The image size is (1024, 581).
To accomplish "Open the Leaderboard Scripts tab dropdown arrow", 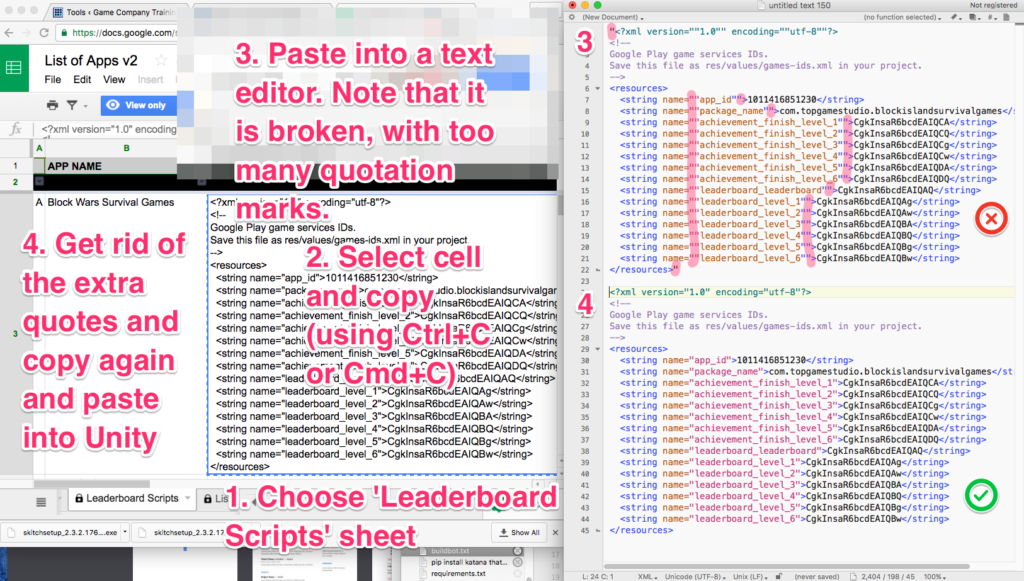I will (x=187, y=498).
